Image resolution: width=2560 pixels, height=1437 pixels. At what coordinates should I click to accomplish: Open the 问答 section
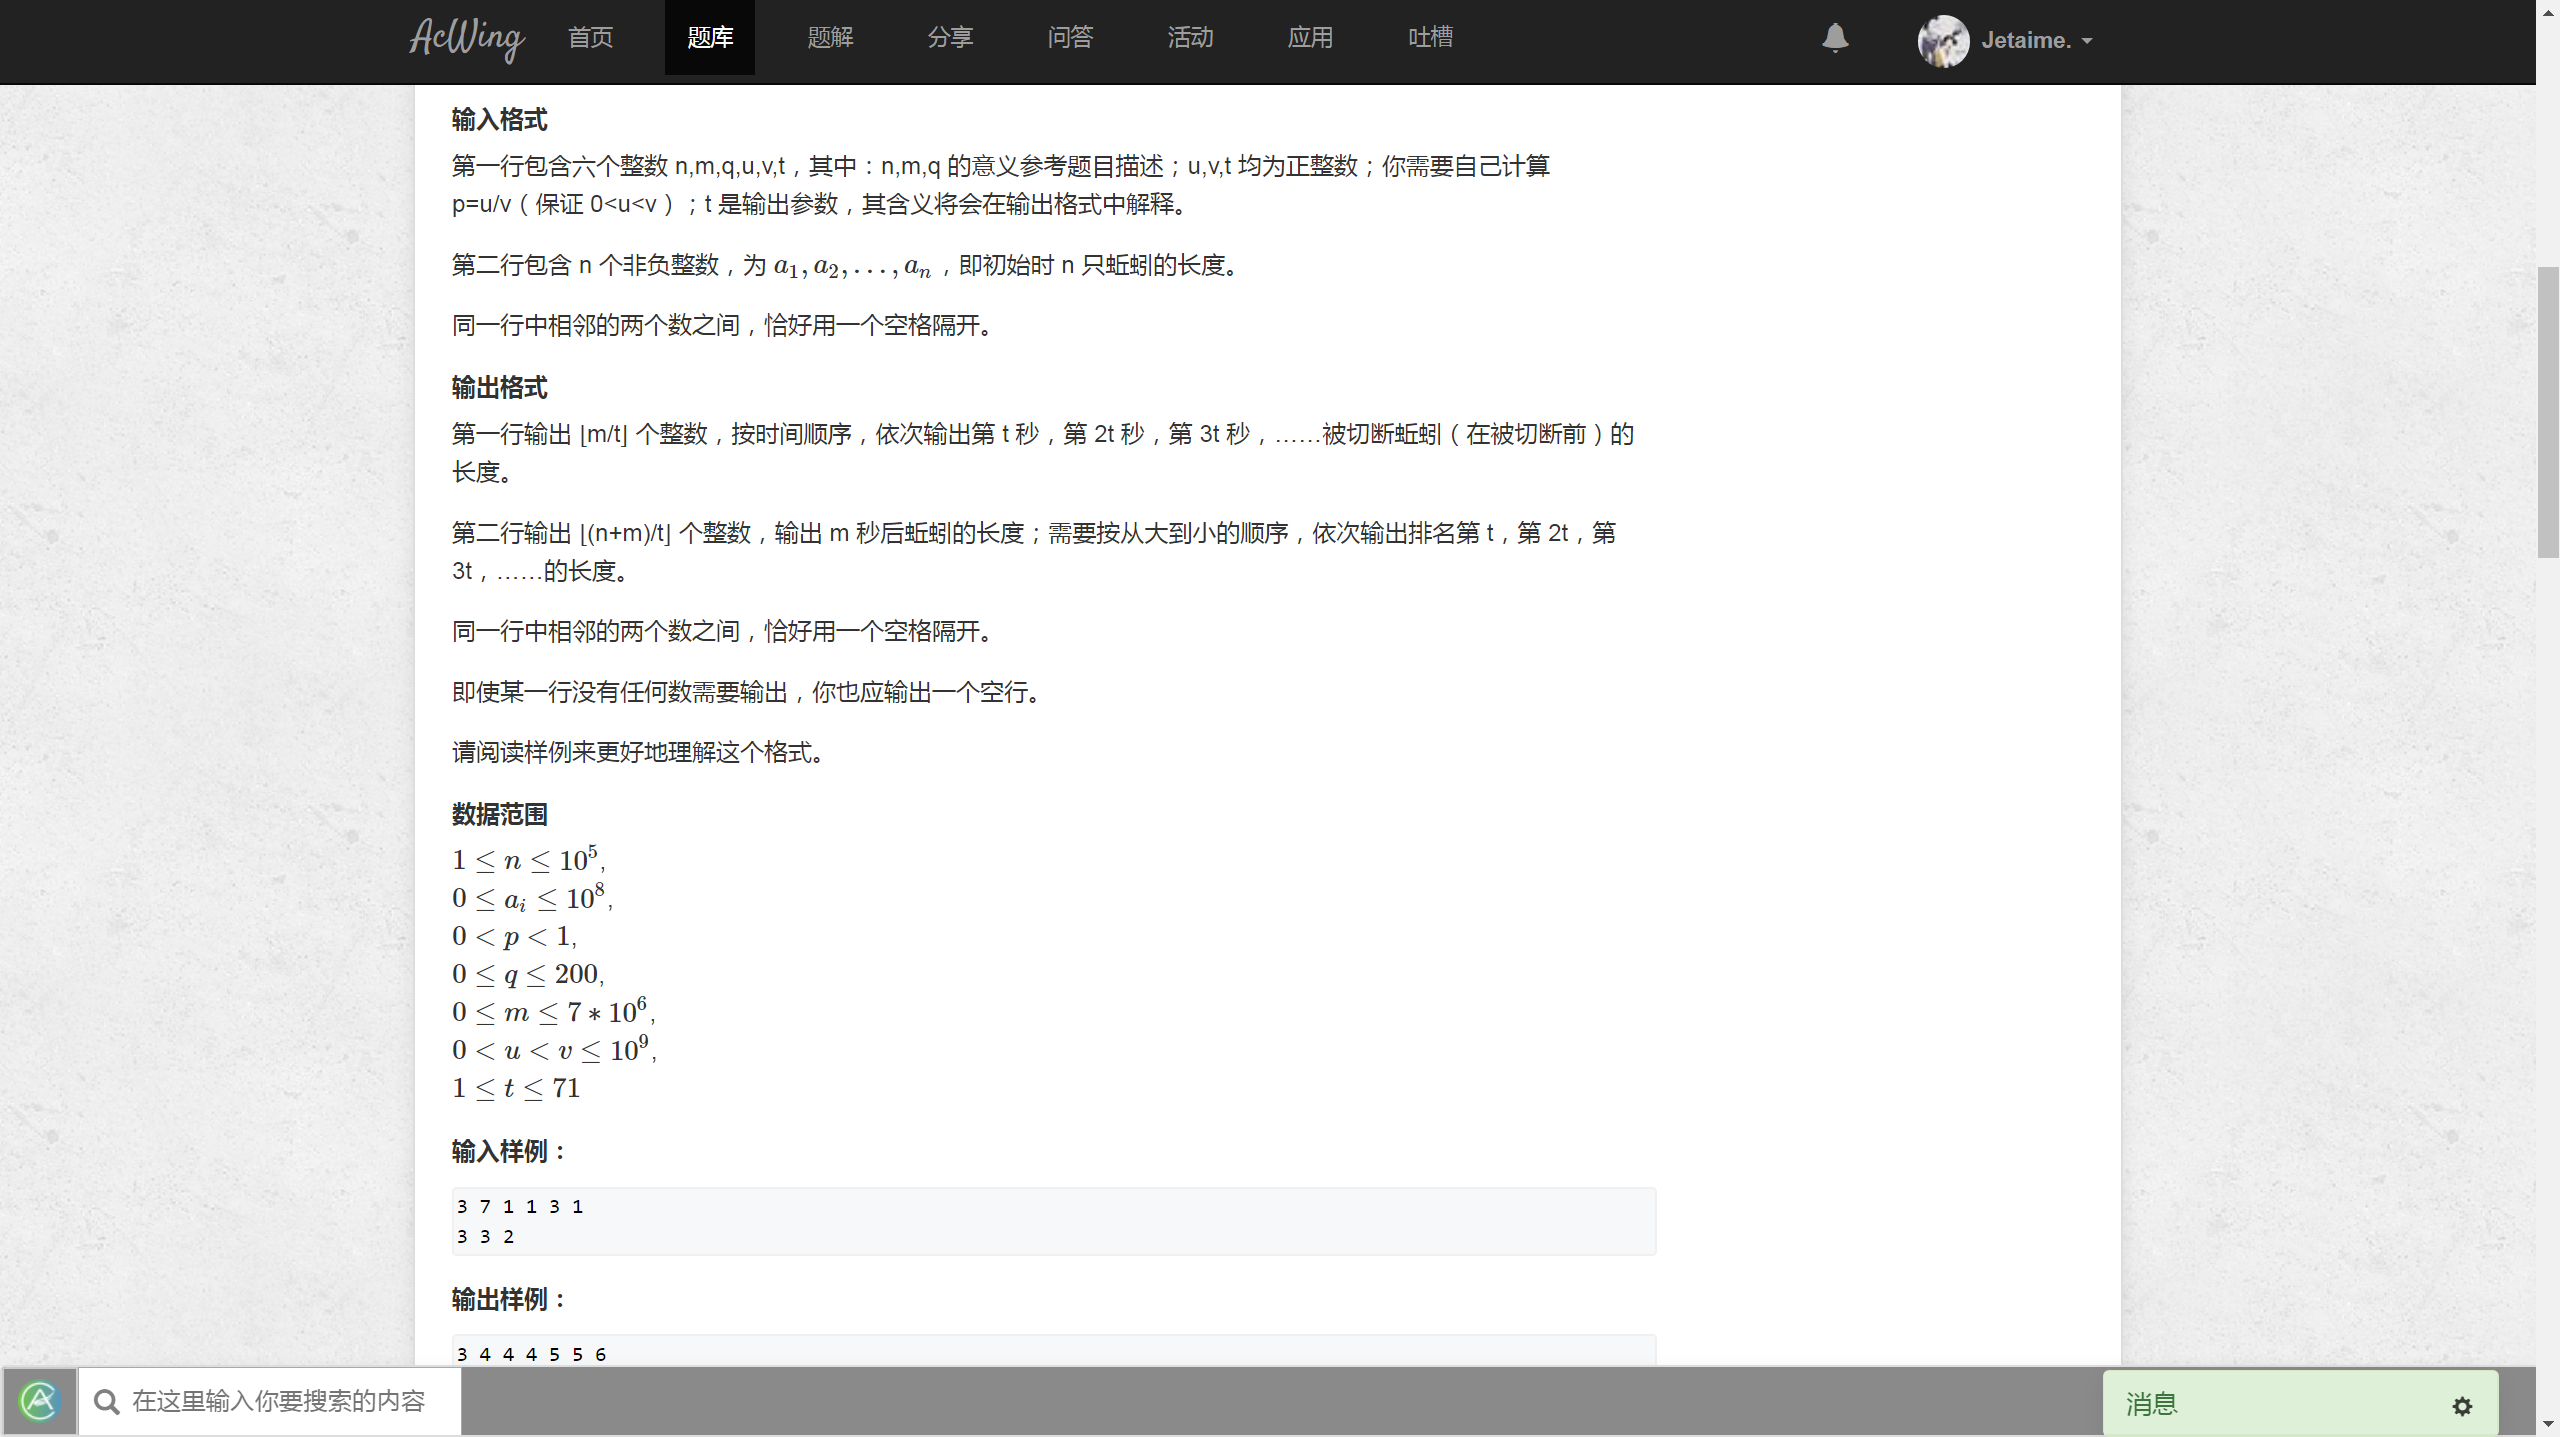pos(1069,38)
